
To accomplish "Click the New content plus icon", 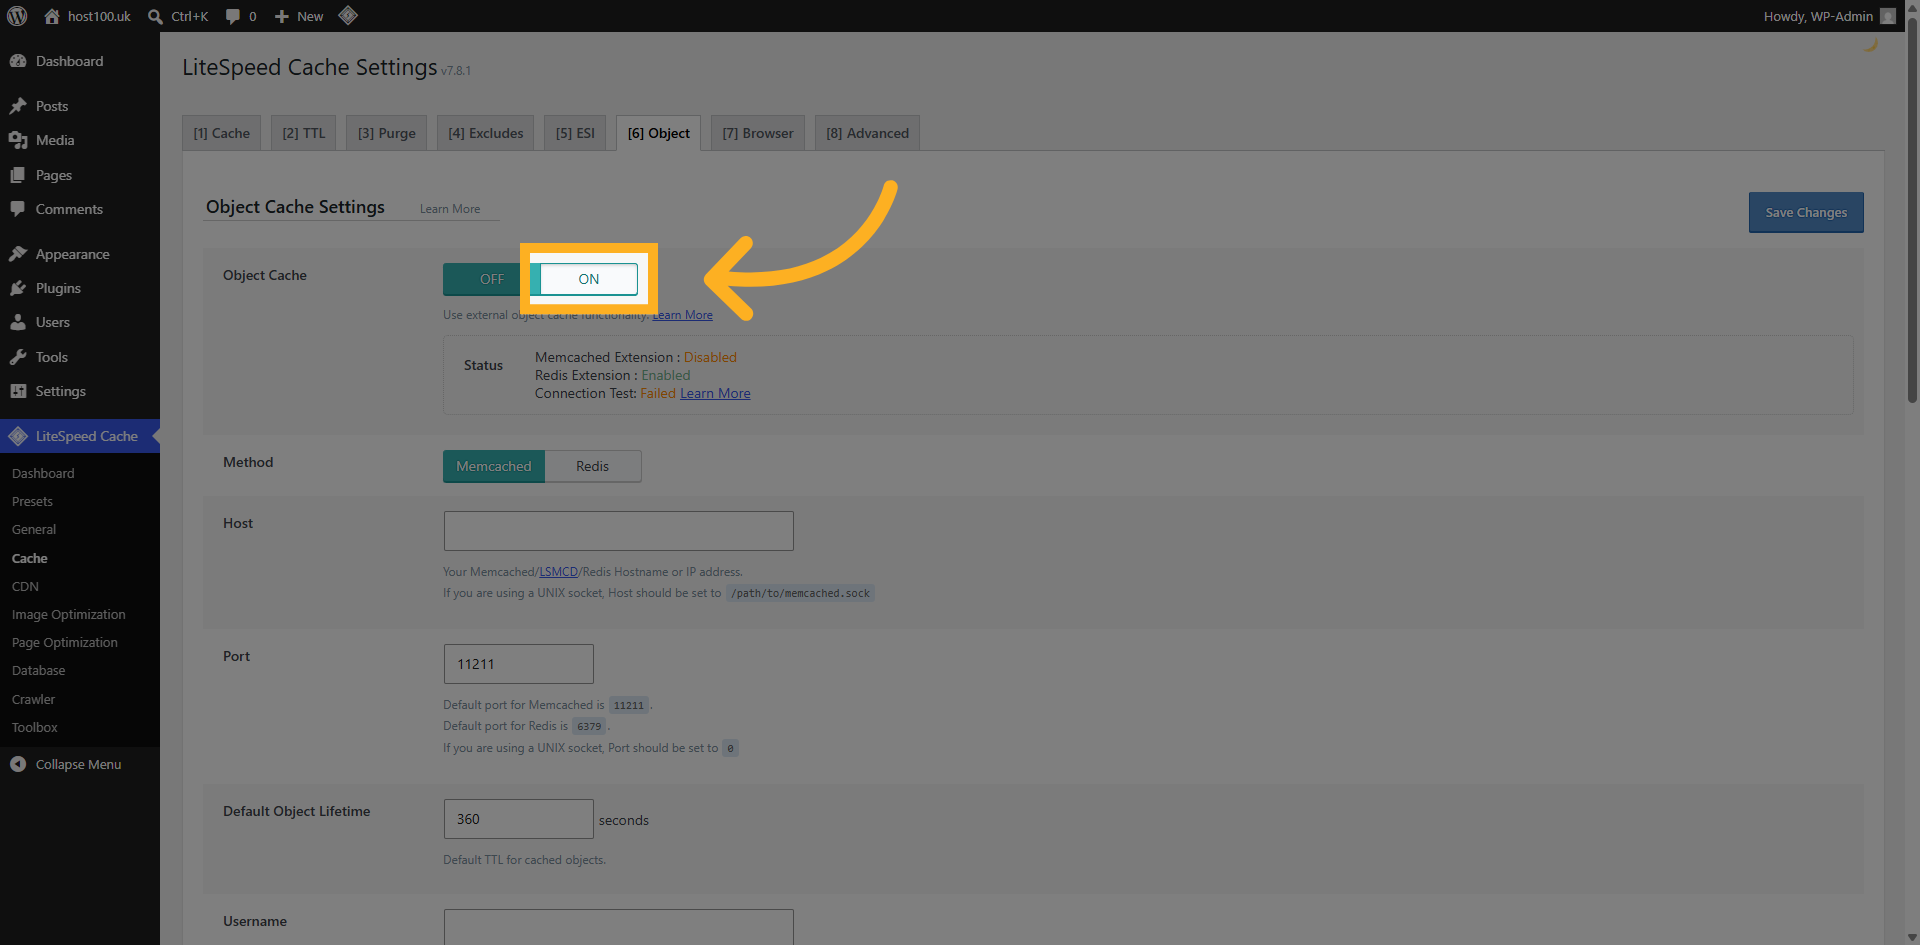I will (282, 16).
